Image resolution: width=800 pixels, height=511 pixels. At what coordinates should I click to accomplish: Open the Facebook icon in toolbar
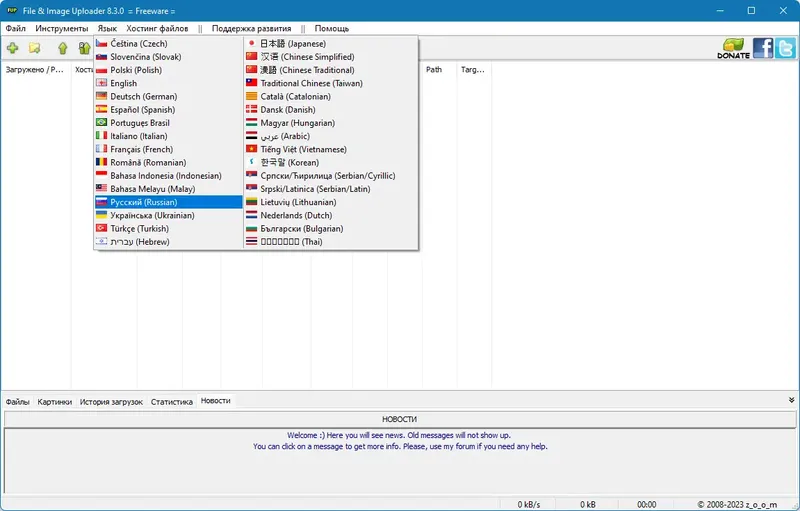pyautogui.click(x=763, y=48)
